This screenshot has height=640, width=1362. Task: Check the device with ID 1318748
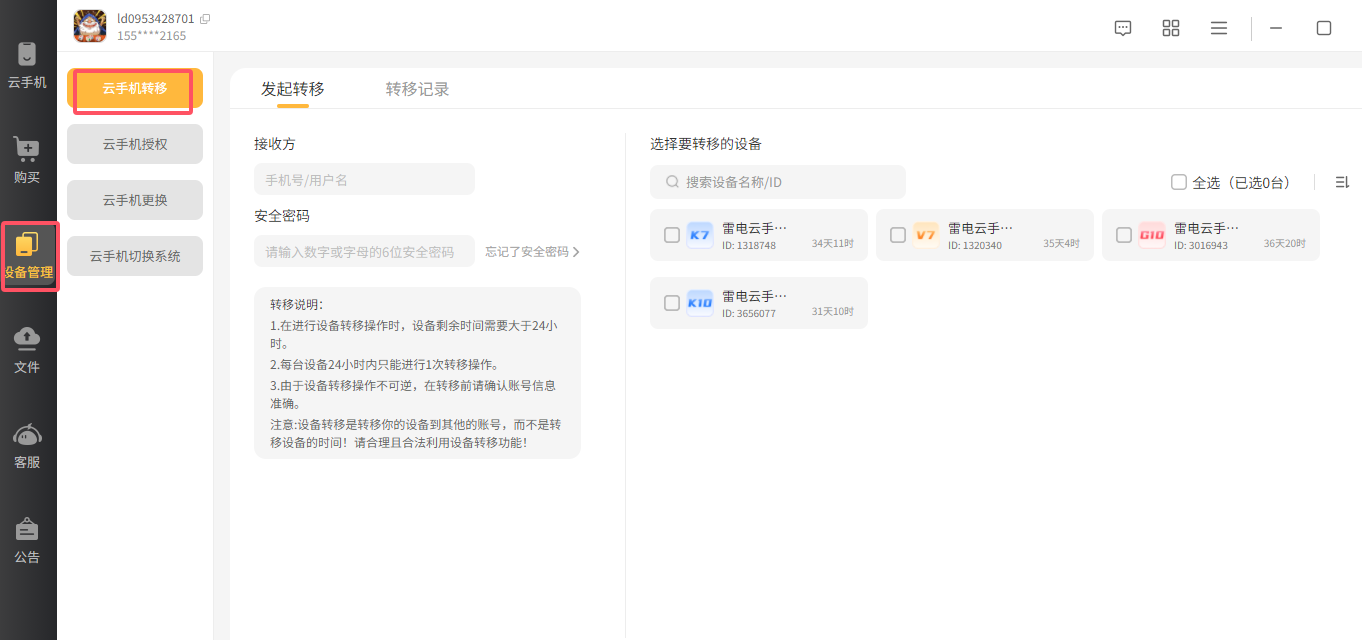tap(672, 235)
